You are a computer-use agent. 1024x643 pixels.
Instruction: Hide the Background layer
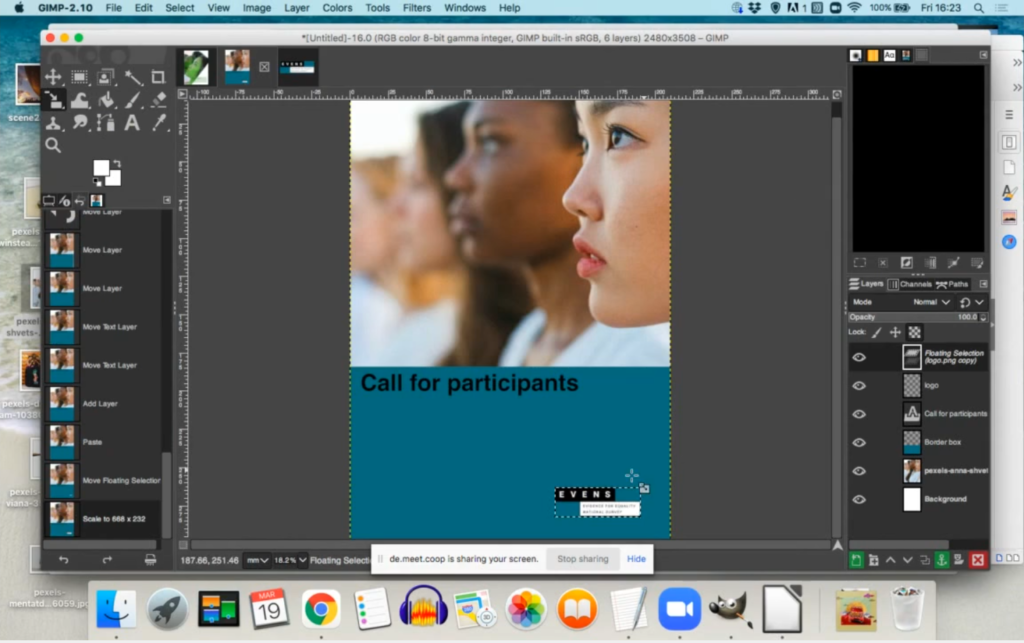859,499
